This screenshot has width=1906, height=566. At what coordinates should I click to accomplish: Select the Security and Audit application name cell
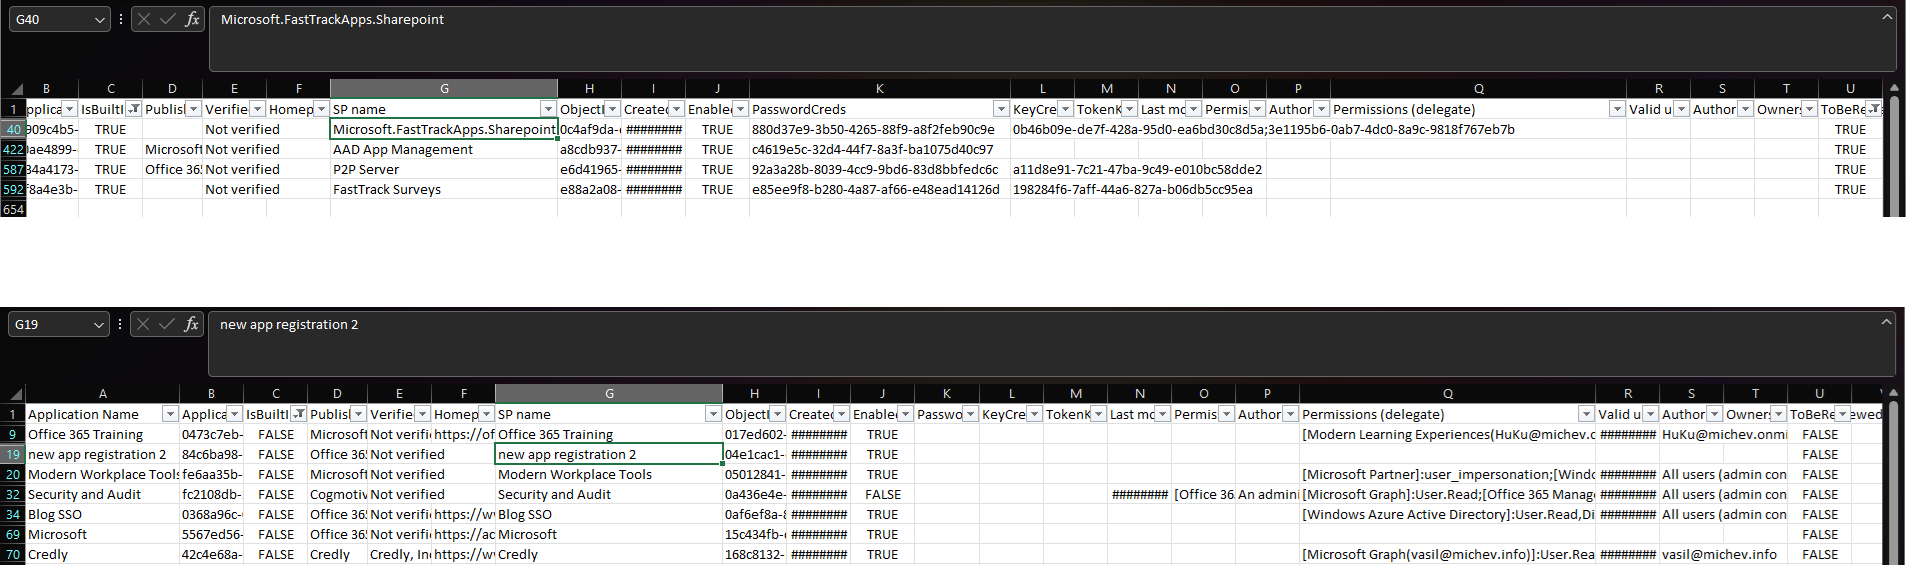[102, 494]
